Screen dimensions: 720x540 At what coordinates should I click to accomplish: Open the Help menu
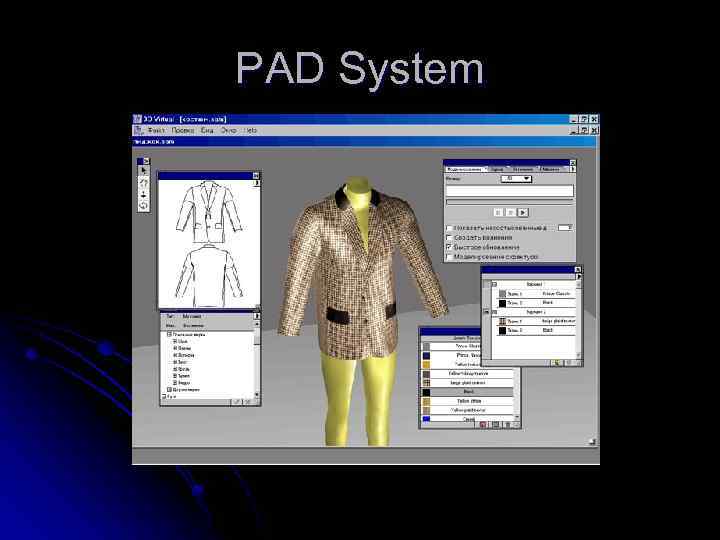[x=250, y=130]
